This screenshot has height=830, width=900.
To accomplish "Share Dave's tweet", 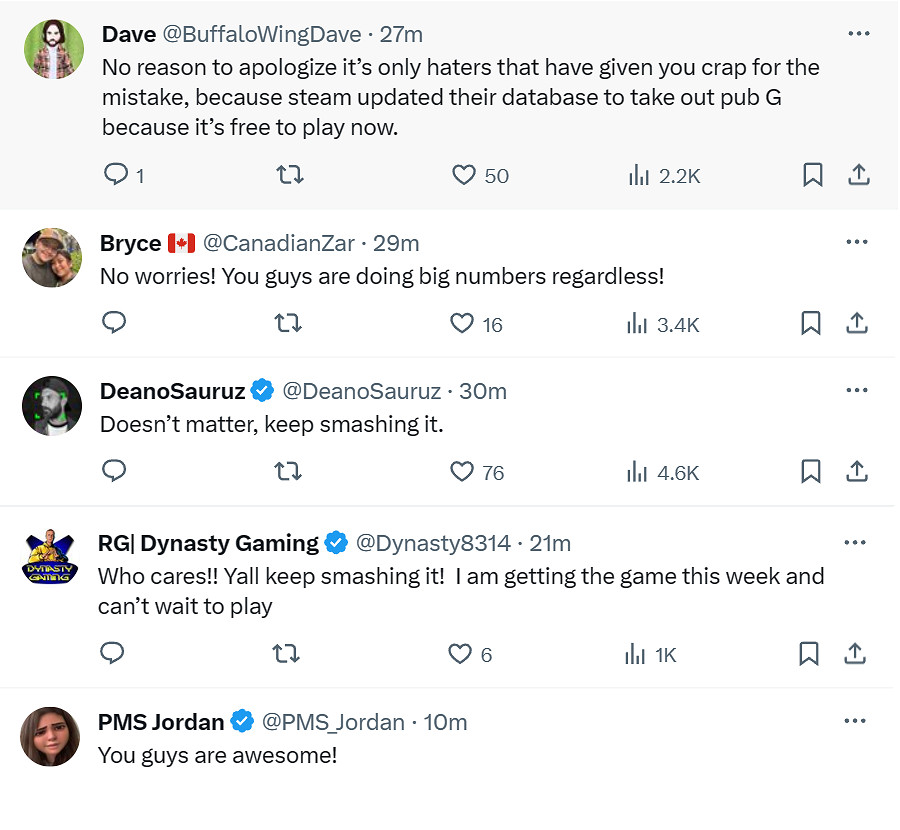I will tap(858, 176).
